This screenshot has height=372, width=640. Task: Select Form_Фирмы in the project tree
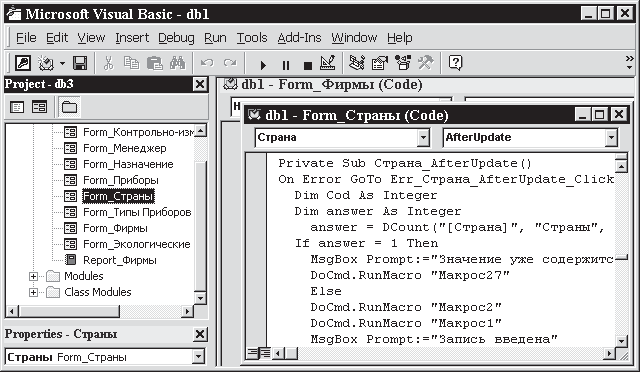tap(115, 228)
